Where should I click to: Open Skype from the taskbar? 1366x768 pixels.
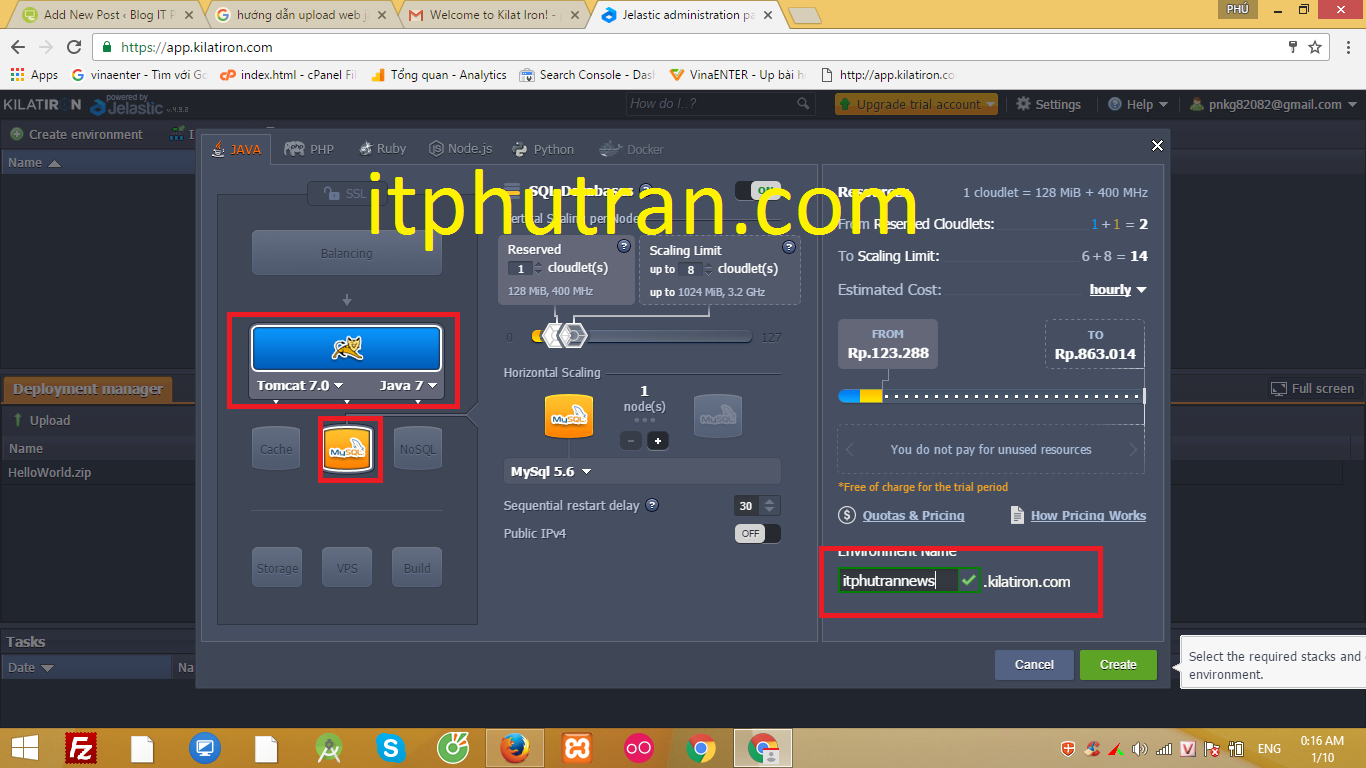(391, 748)
